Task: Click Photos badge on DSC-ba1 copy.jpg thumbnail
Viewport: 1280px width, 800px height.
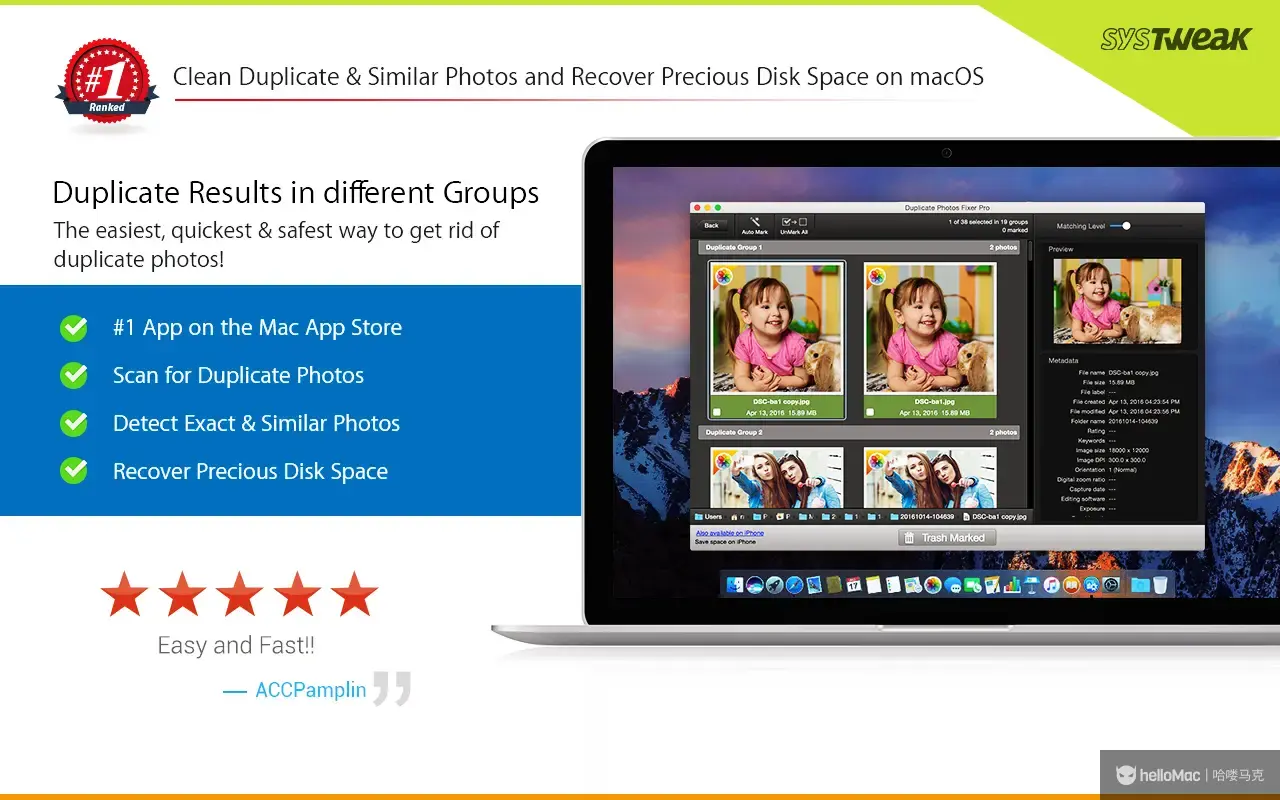Action: tap(724, 277)
